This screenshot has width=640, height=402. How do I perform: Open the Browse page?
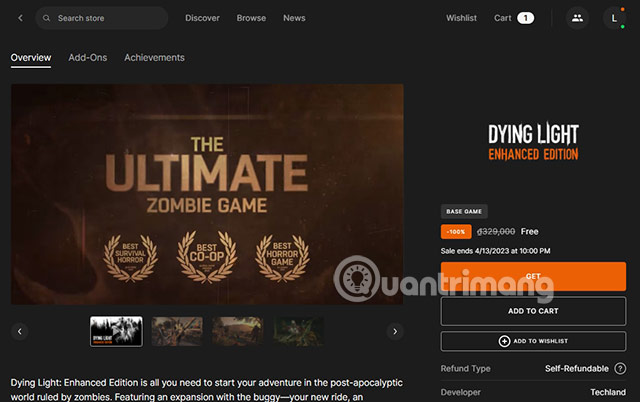(251, 18)
